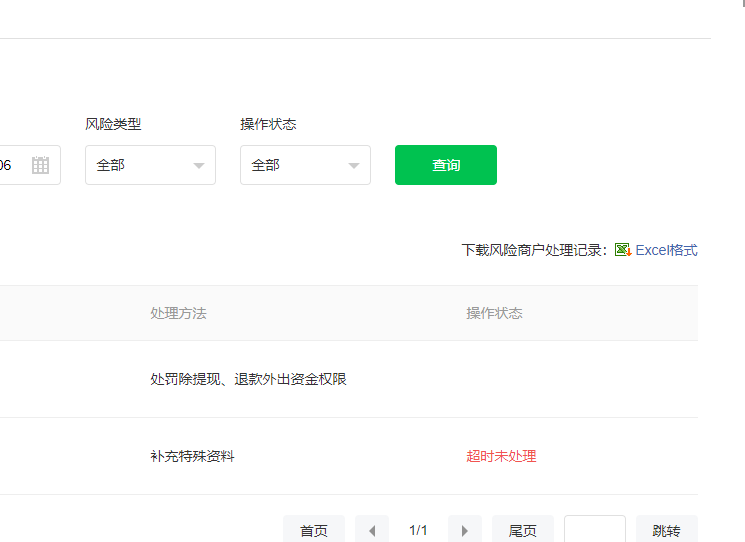Click the 补充特殊资料 cell
Viewport: 745px width, 542px height.
click(192, 456)
